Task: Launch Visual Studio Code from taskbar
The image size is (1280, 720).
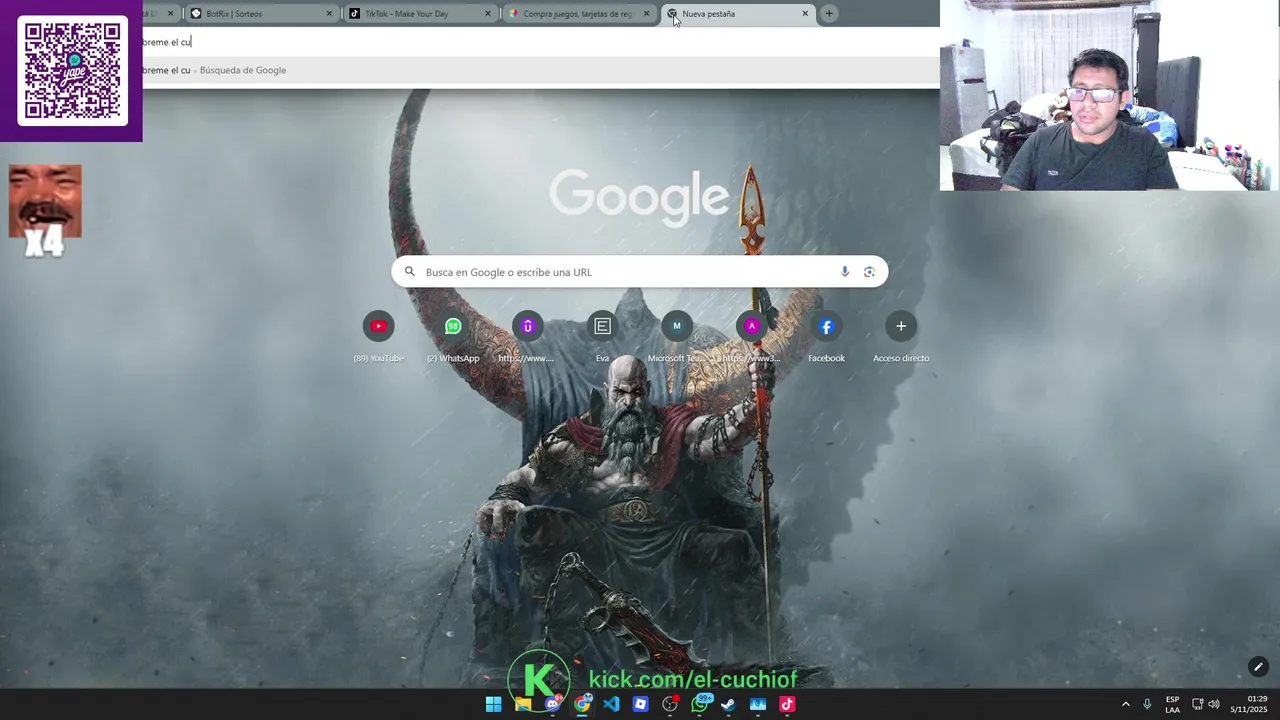Action: (611, 704)
